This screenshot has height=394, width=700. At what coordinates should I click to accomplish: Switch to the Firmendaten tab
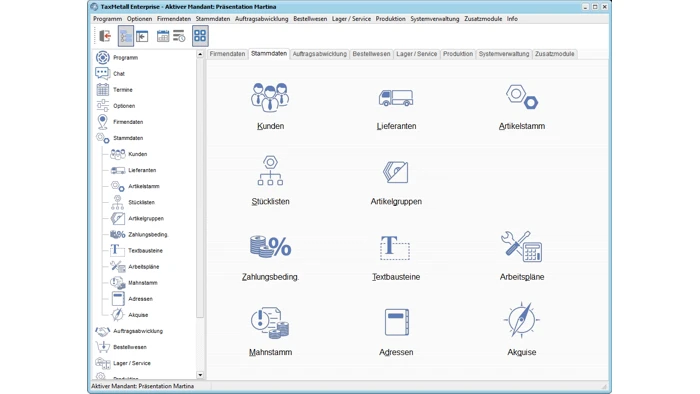pos(227,54)
